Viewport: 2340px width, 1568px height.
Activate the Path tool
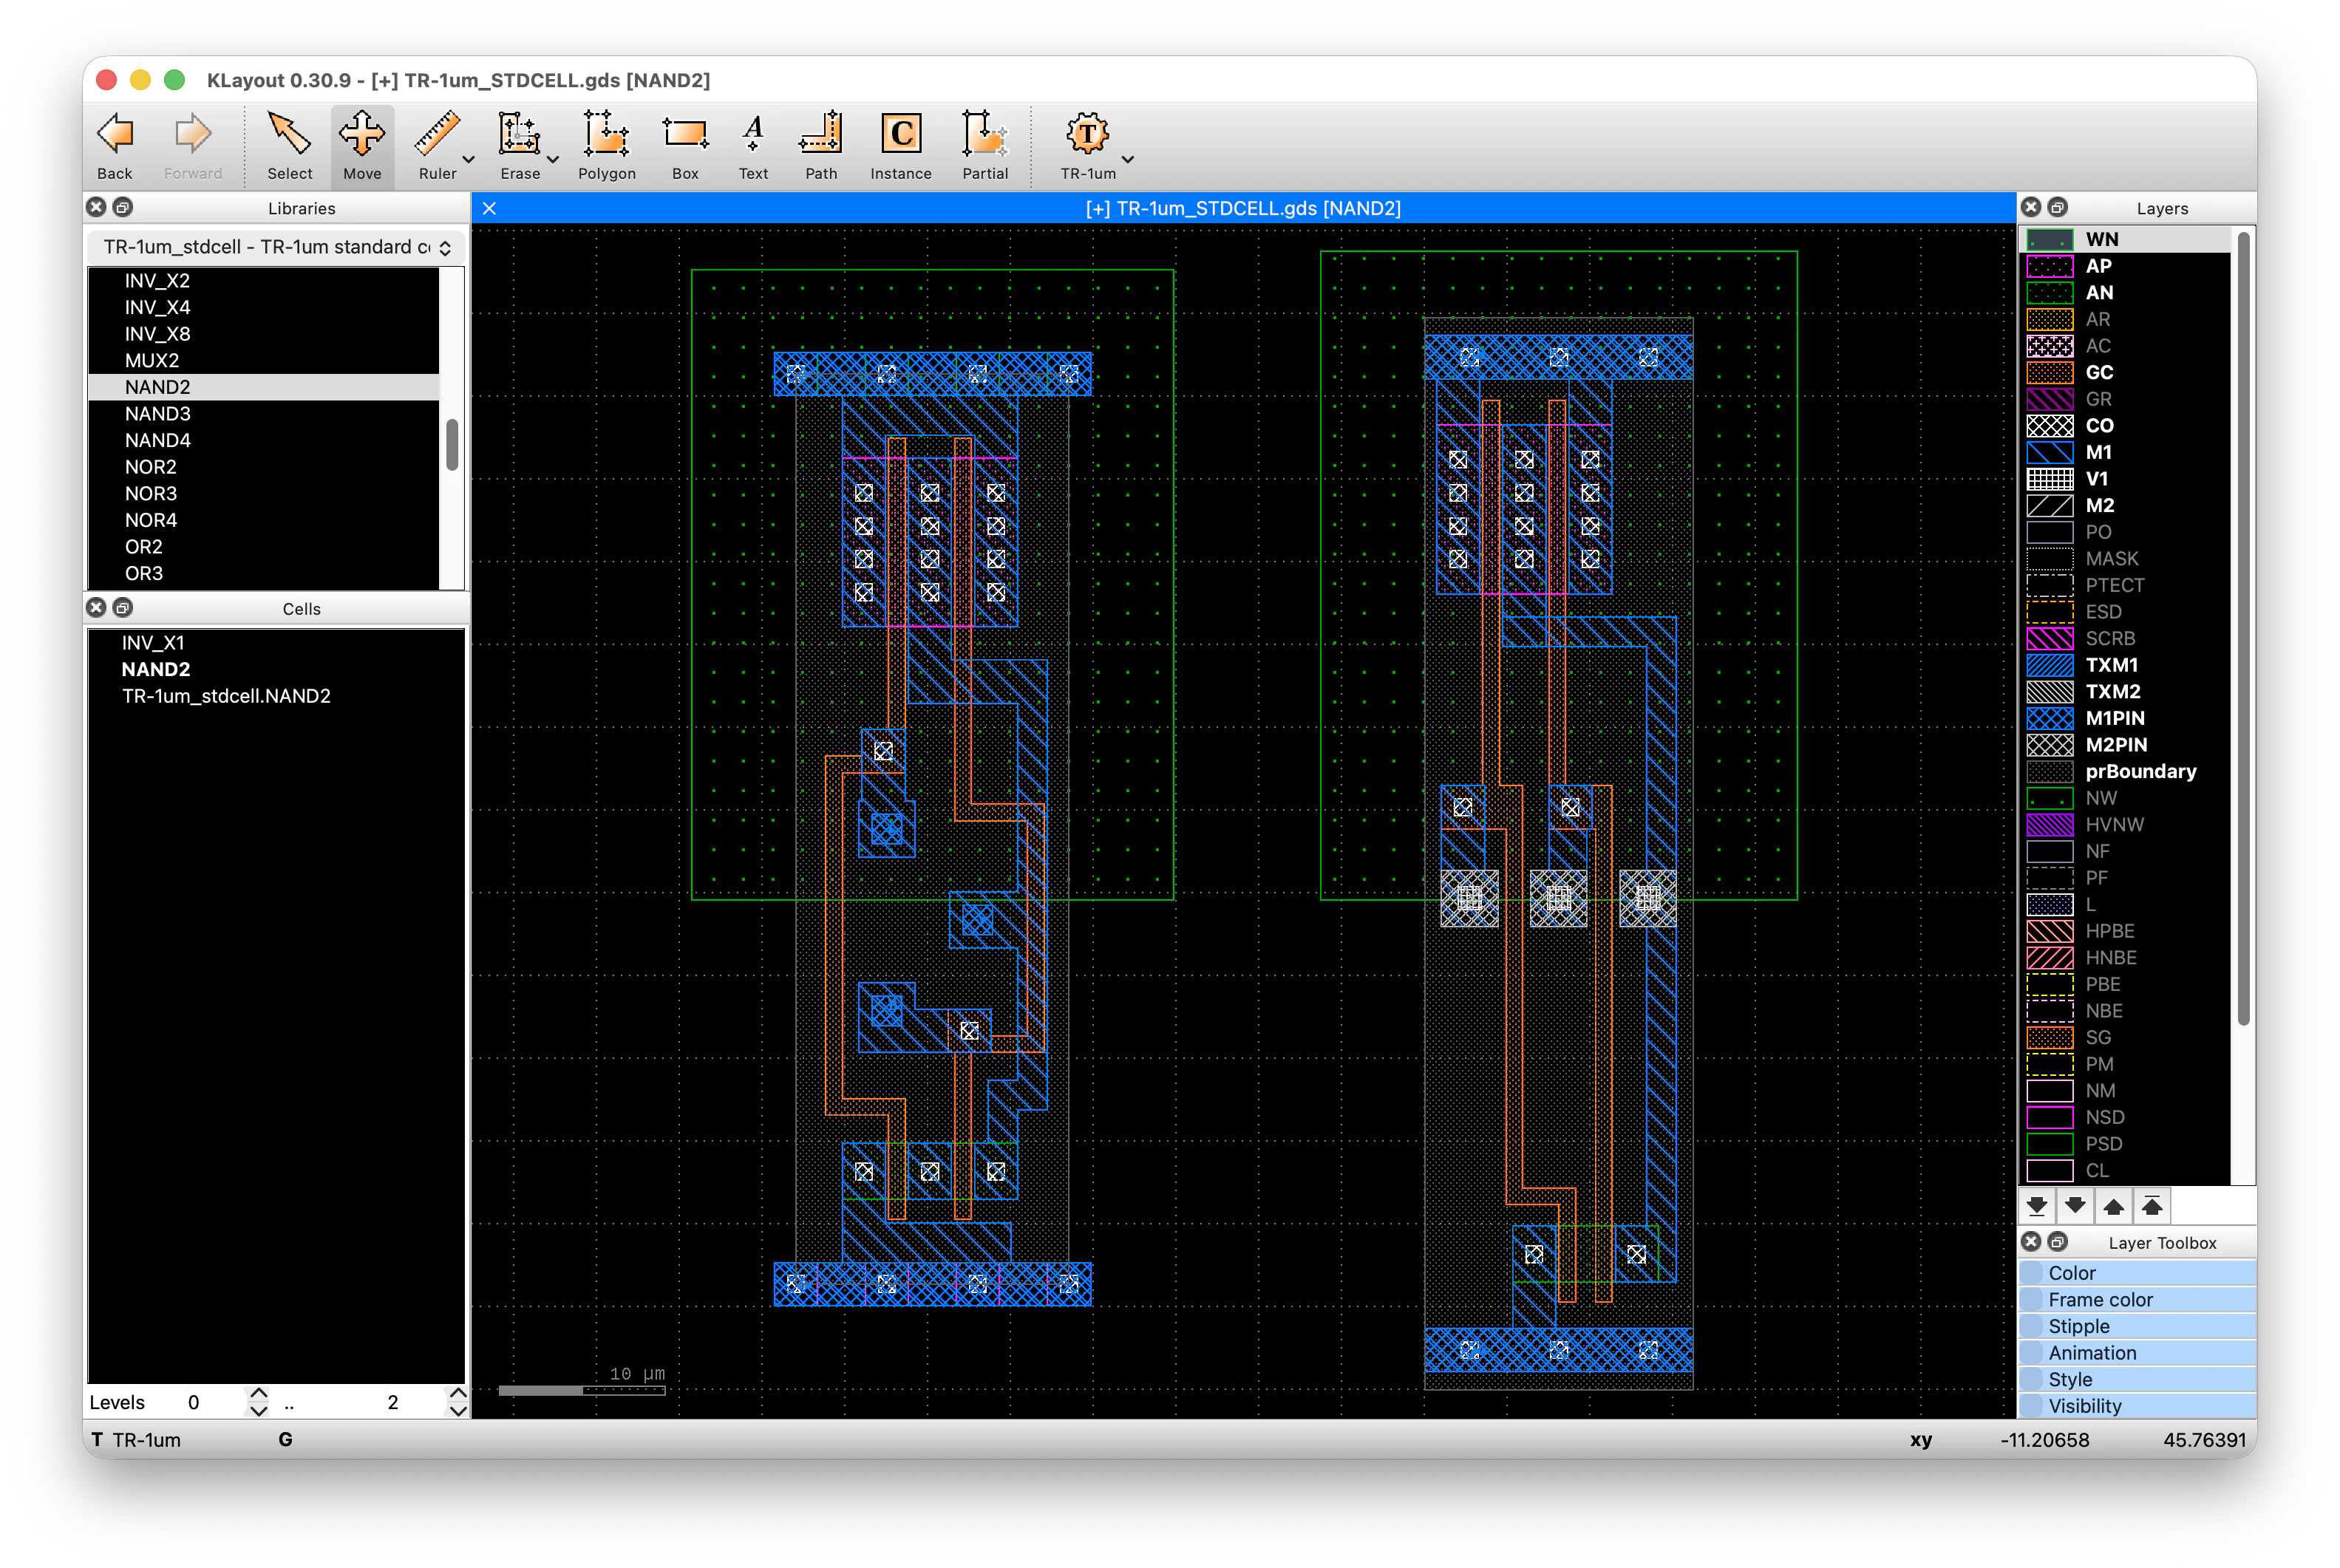pos(821,146)
